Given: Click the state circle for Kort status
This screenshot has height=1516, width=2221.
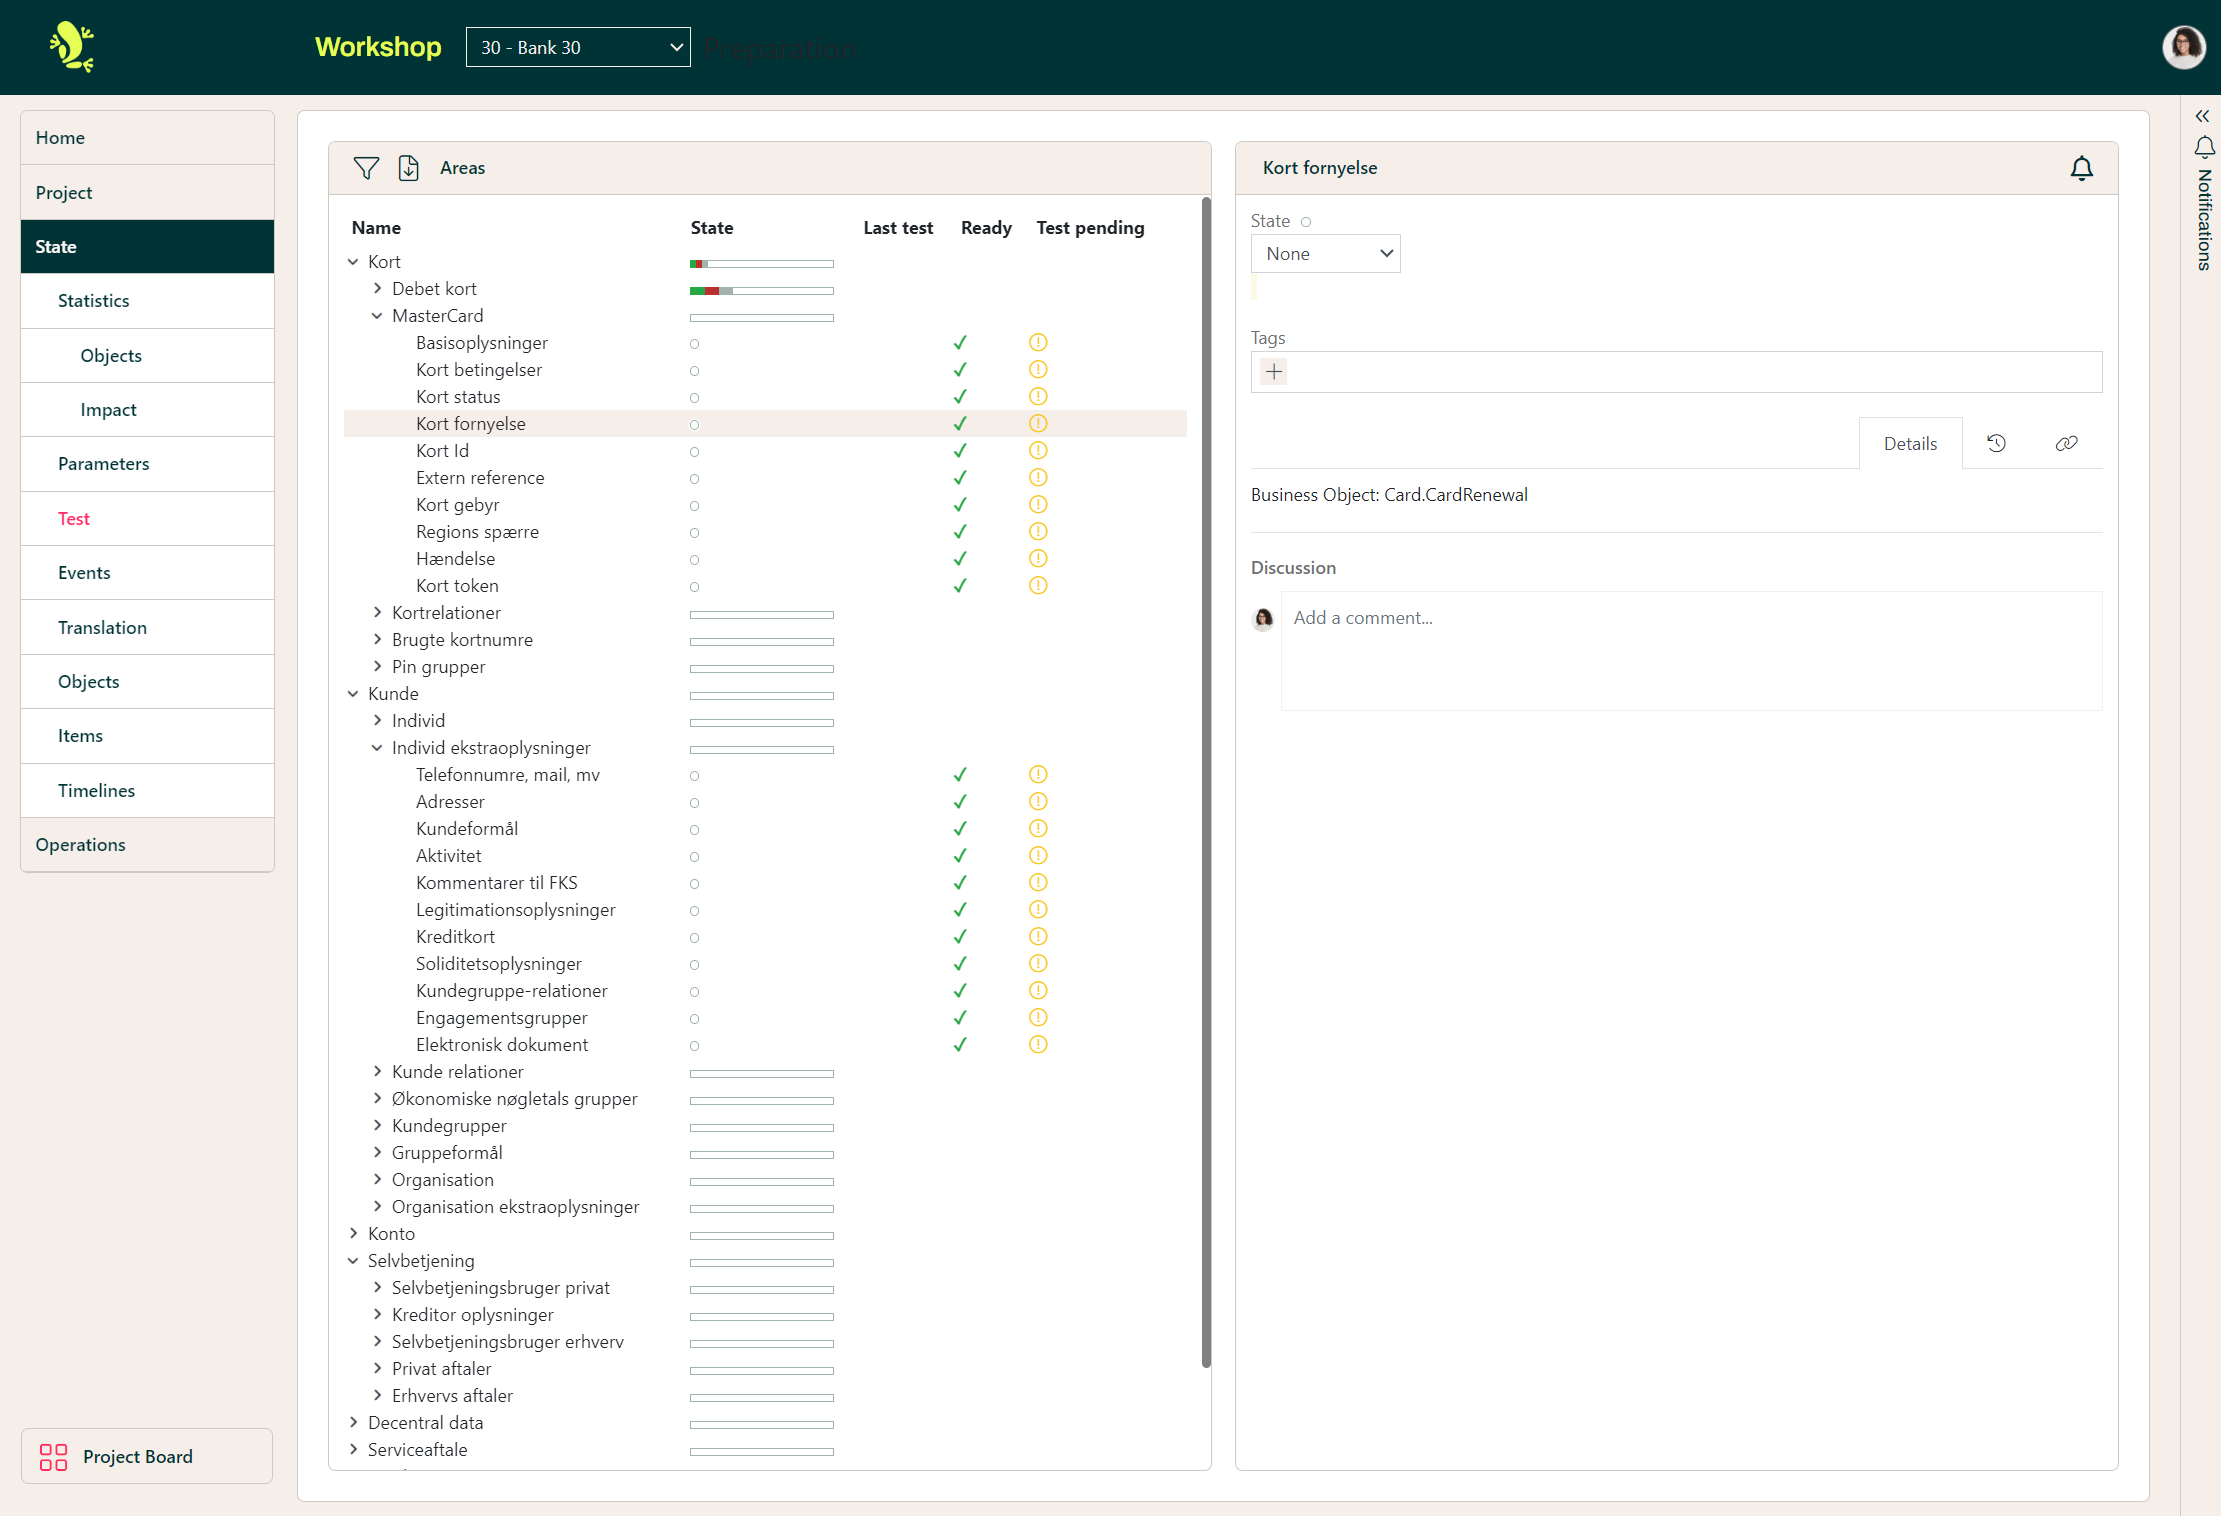Looking at the screenshot, I should [694, 398].
